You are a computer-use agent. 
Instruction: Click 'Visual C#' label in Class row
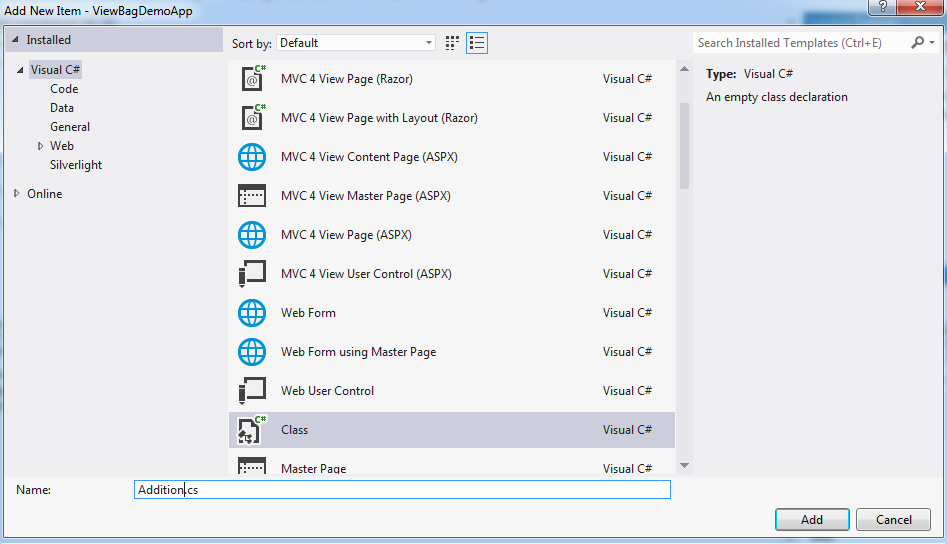point(627,430)
